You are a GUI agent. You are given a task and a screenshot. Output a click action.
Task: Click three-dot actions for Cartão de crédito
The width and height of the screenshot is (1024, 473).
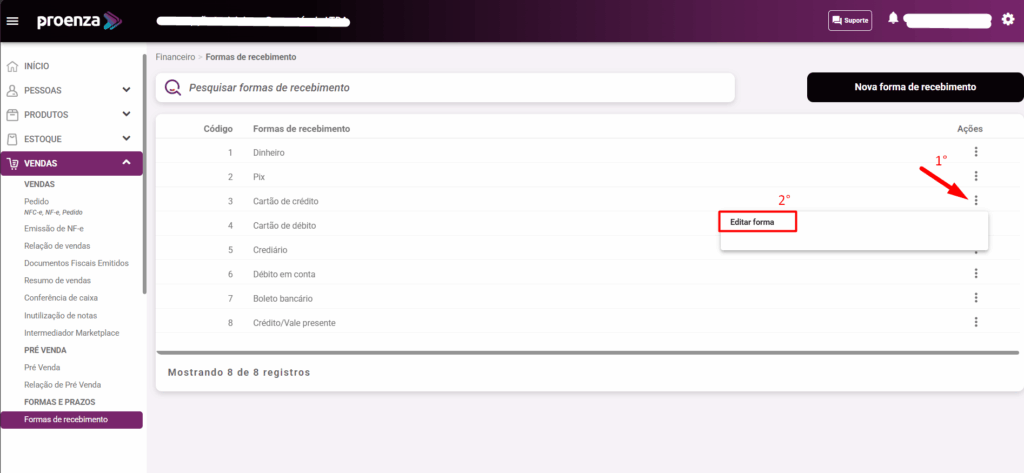[x=975, y=201]
